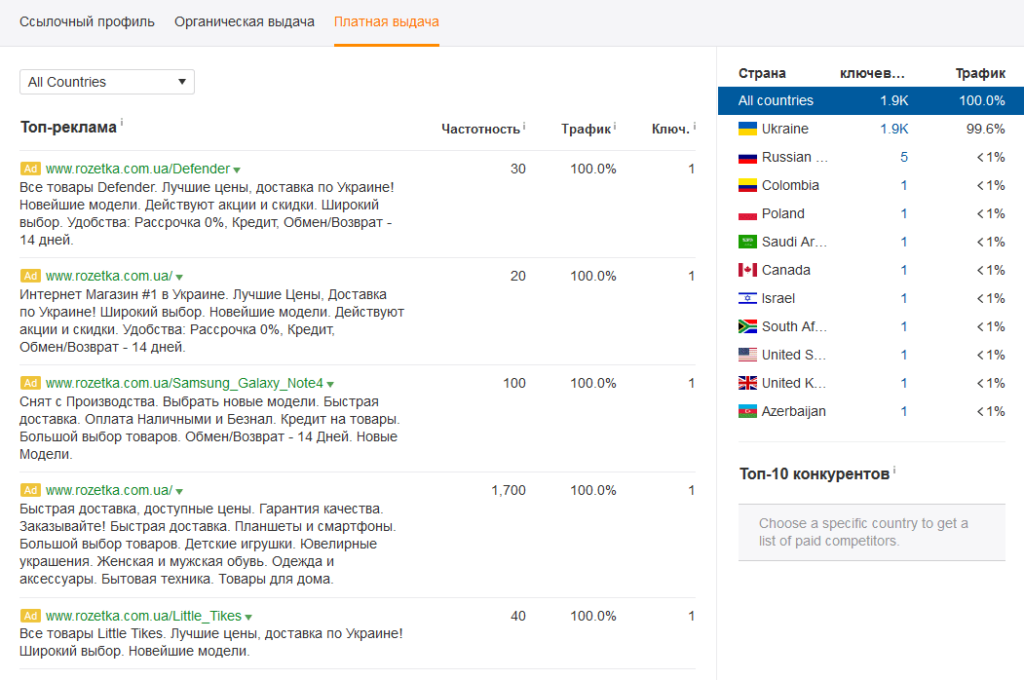
Task: Select the All countries row
Action: coord(870,101)
